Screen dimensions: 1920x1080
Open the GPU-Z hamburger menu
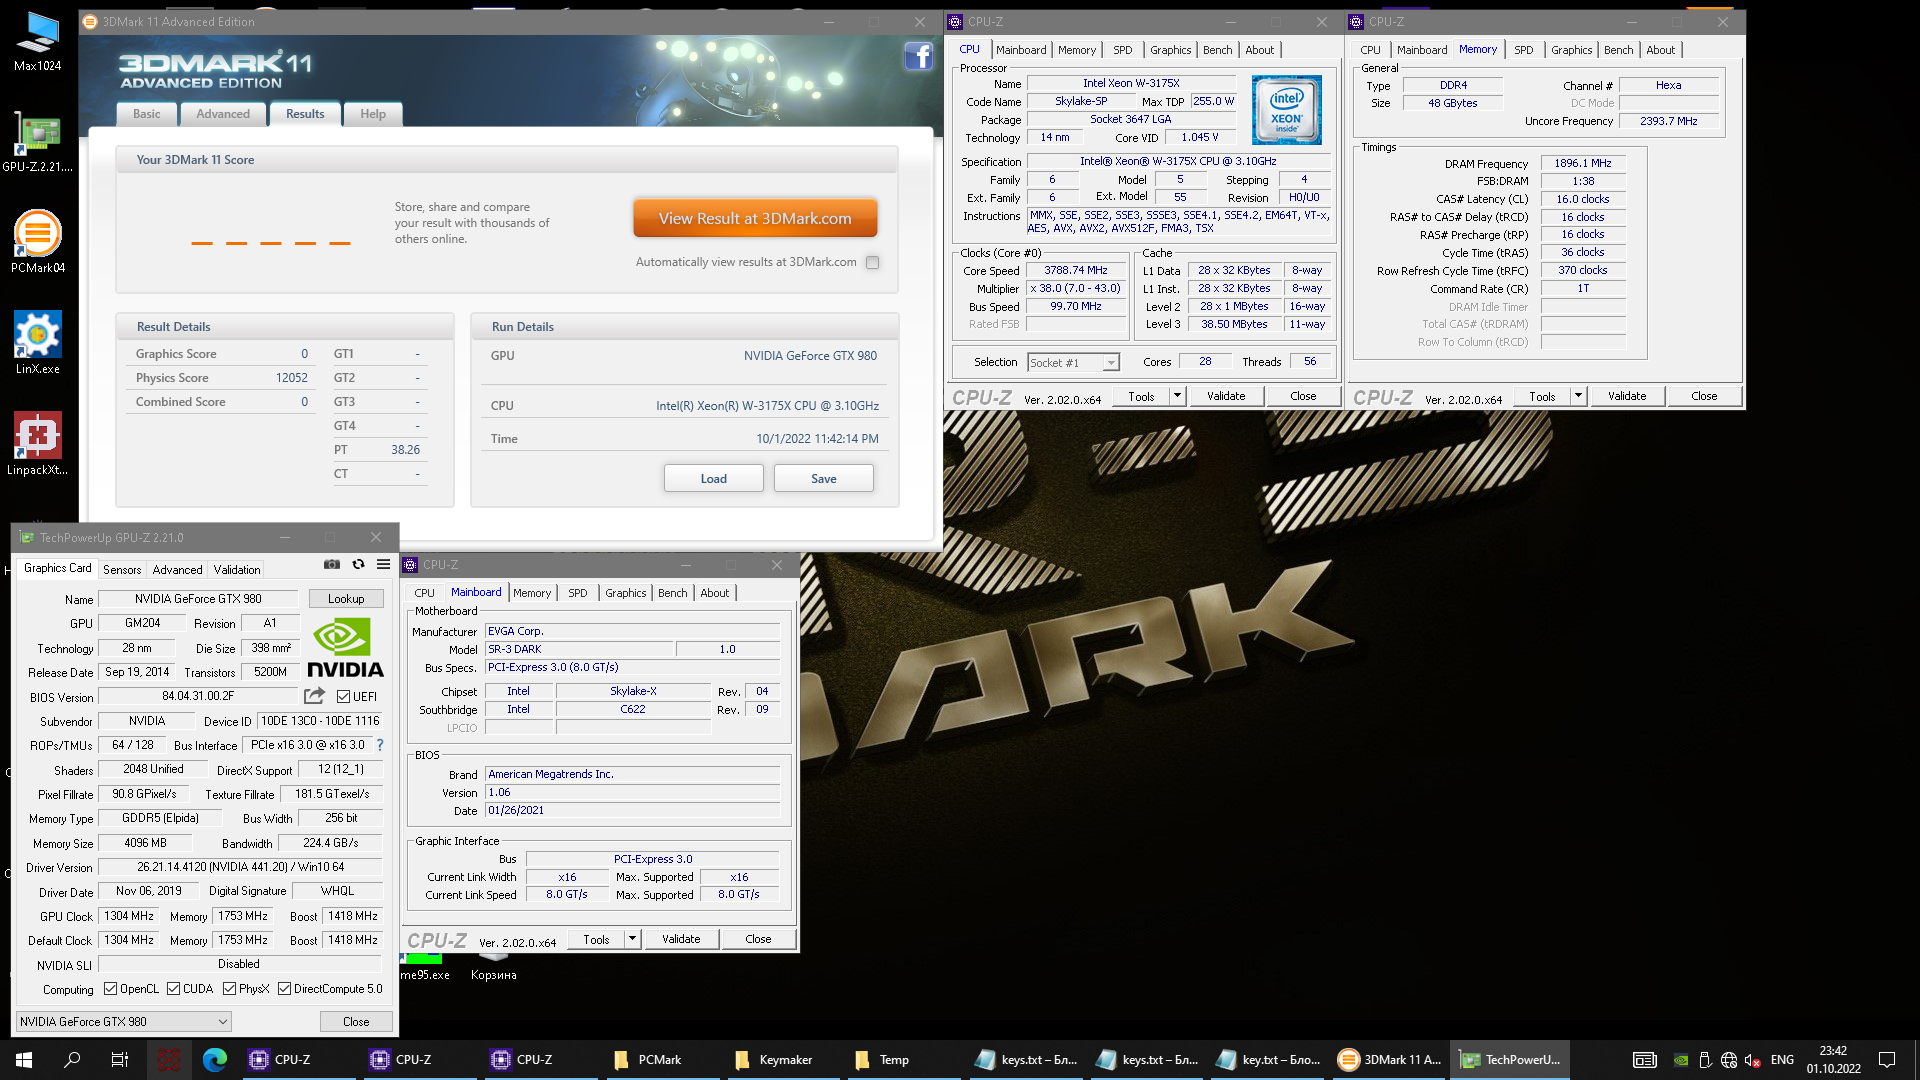[x=383, y=565]
